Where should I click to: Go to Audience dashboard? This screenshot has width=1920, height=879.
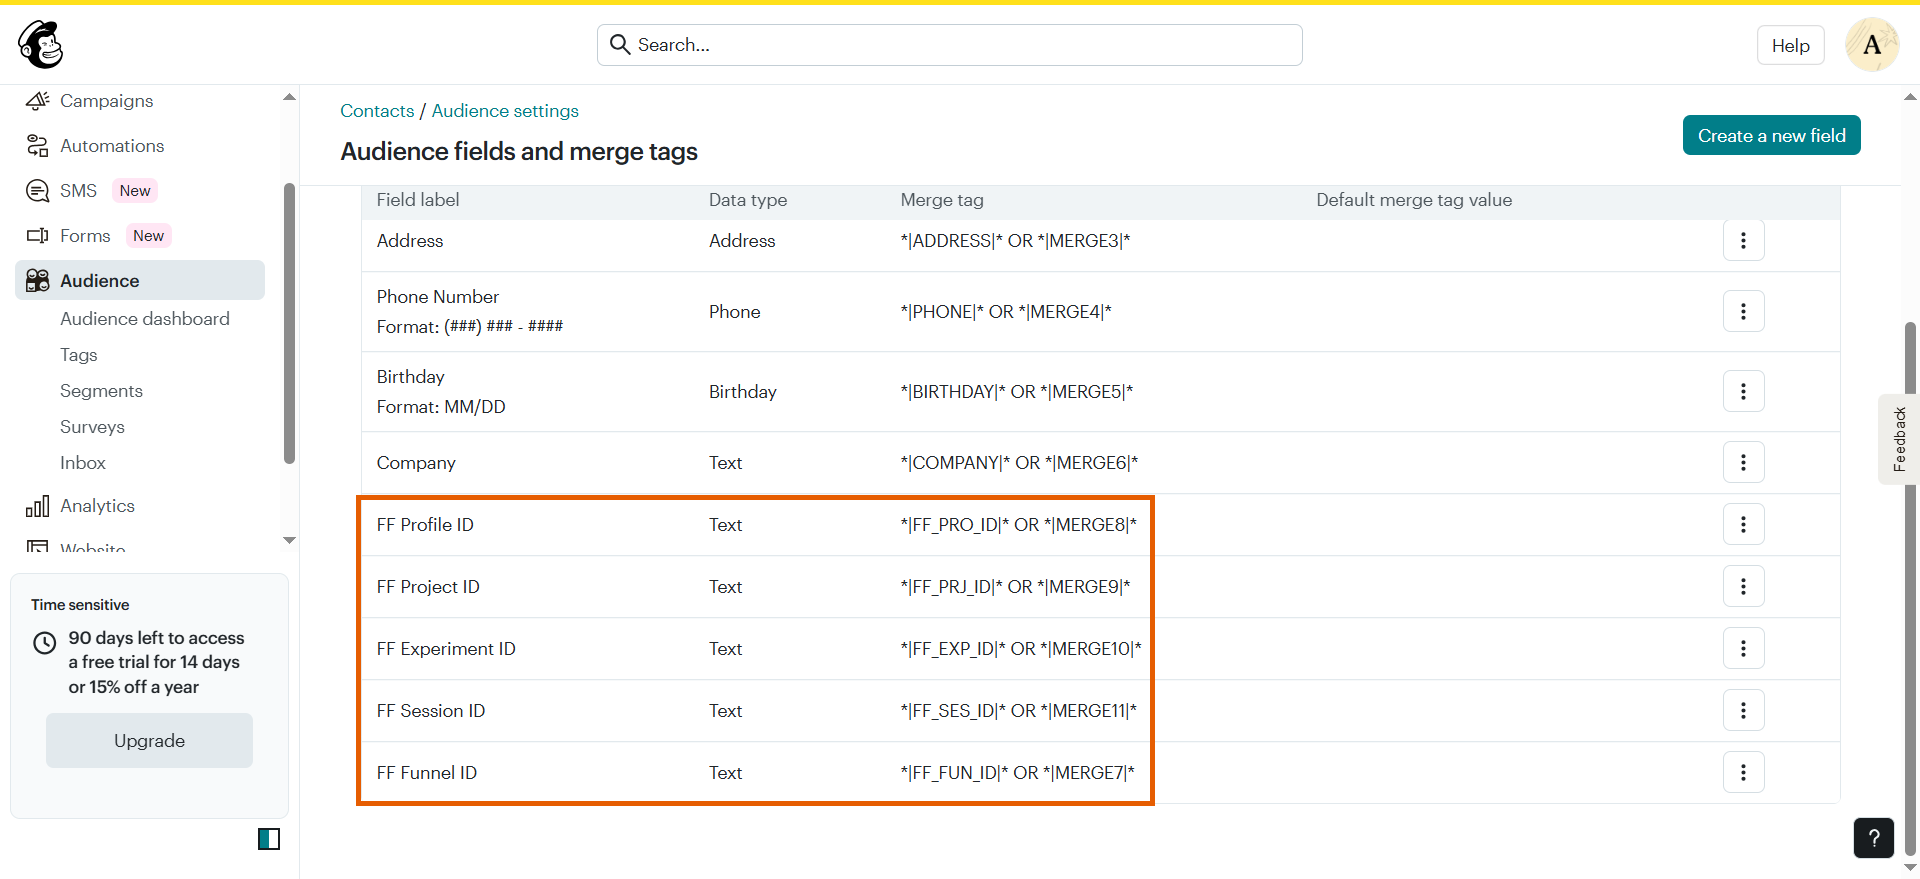(x=145, y=319)
